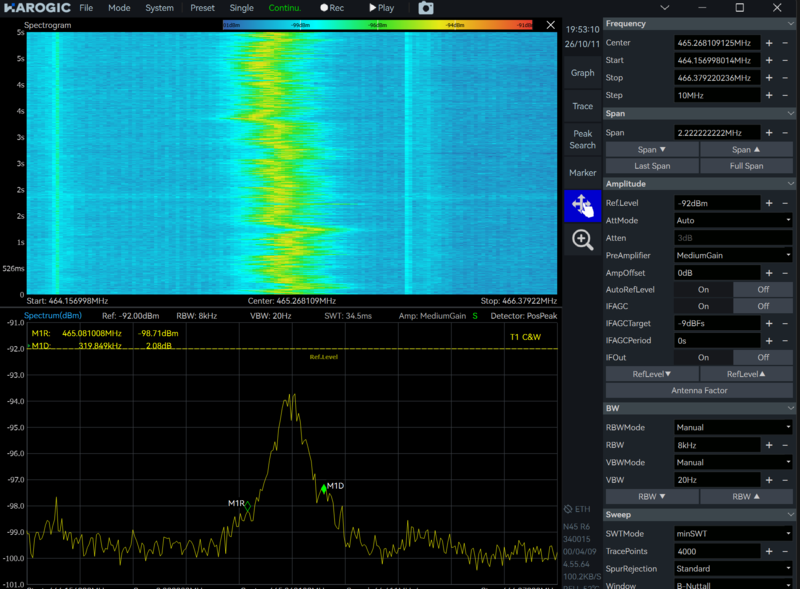Click the Span down button

652,150
